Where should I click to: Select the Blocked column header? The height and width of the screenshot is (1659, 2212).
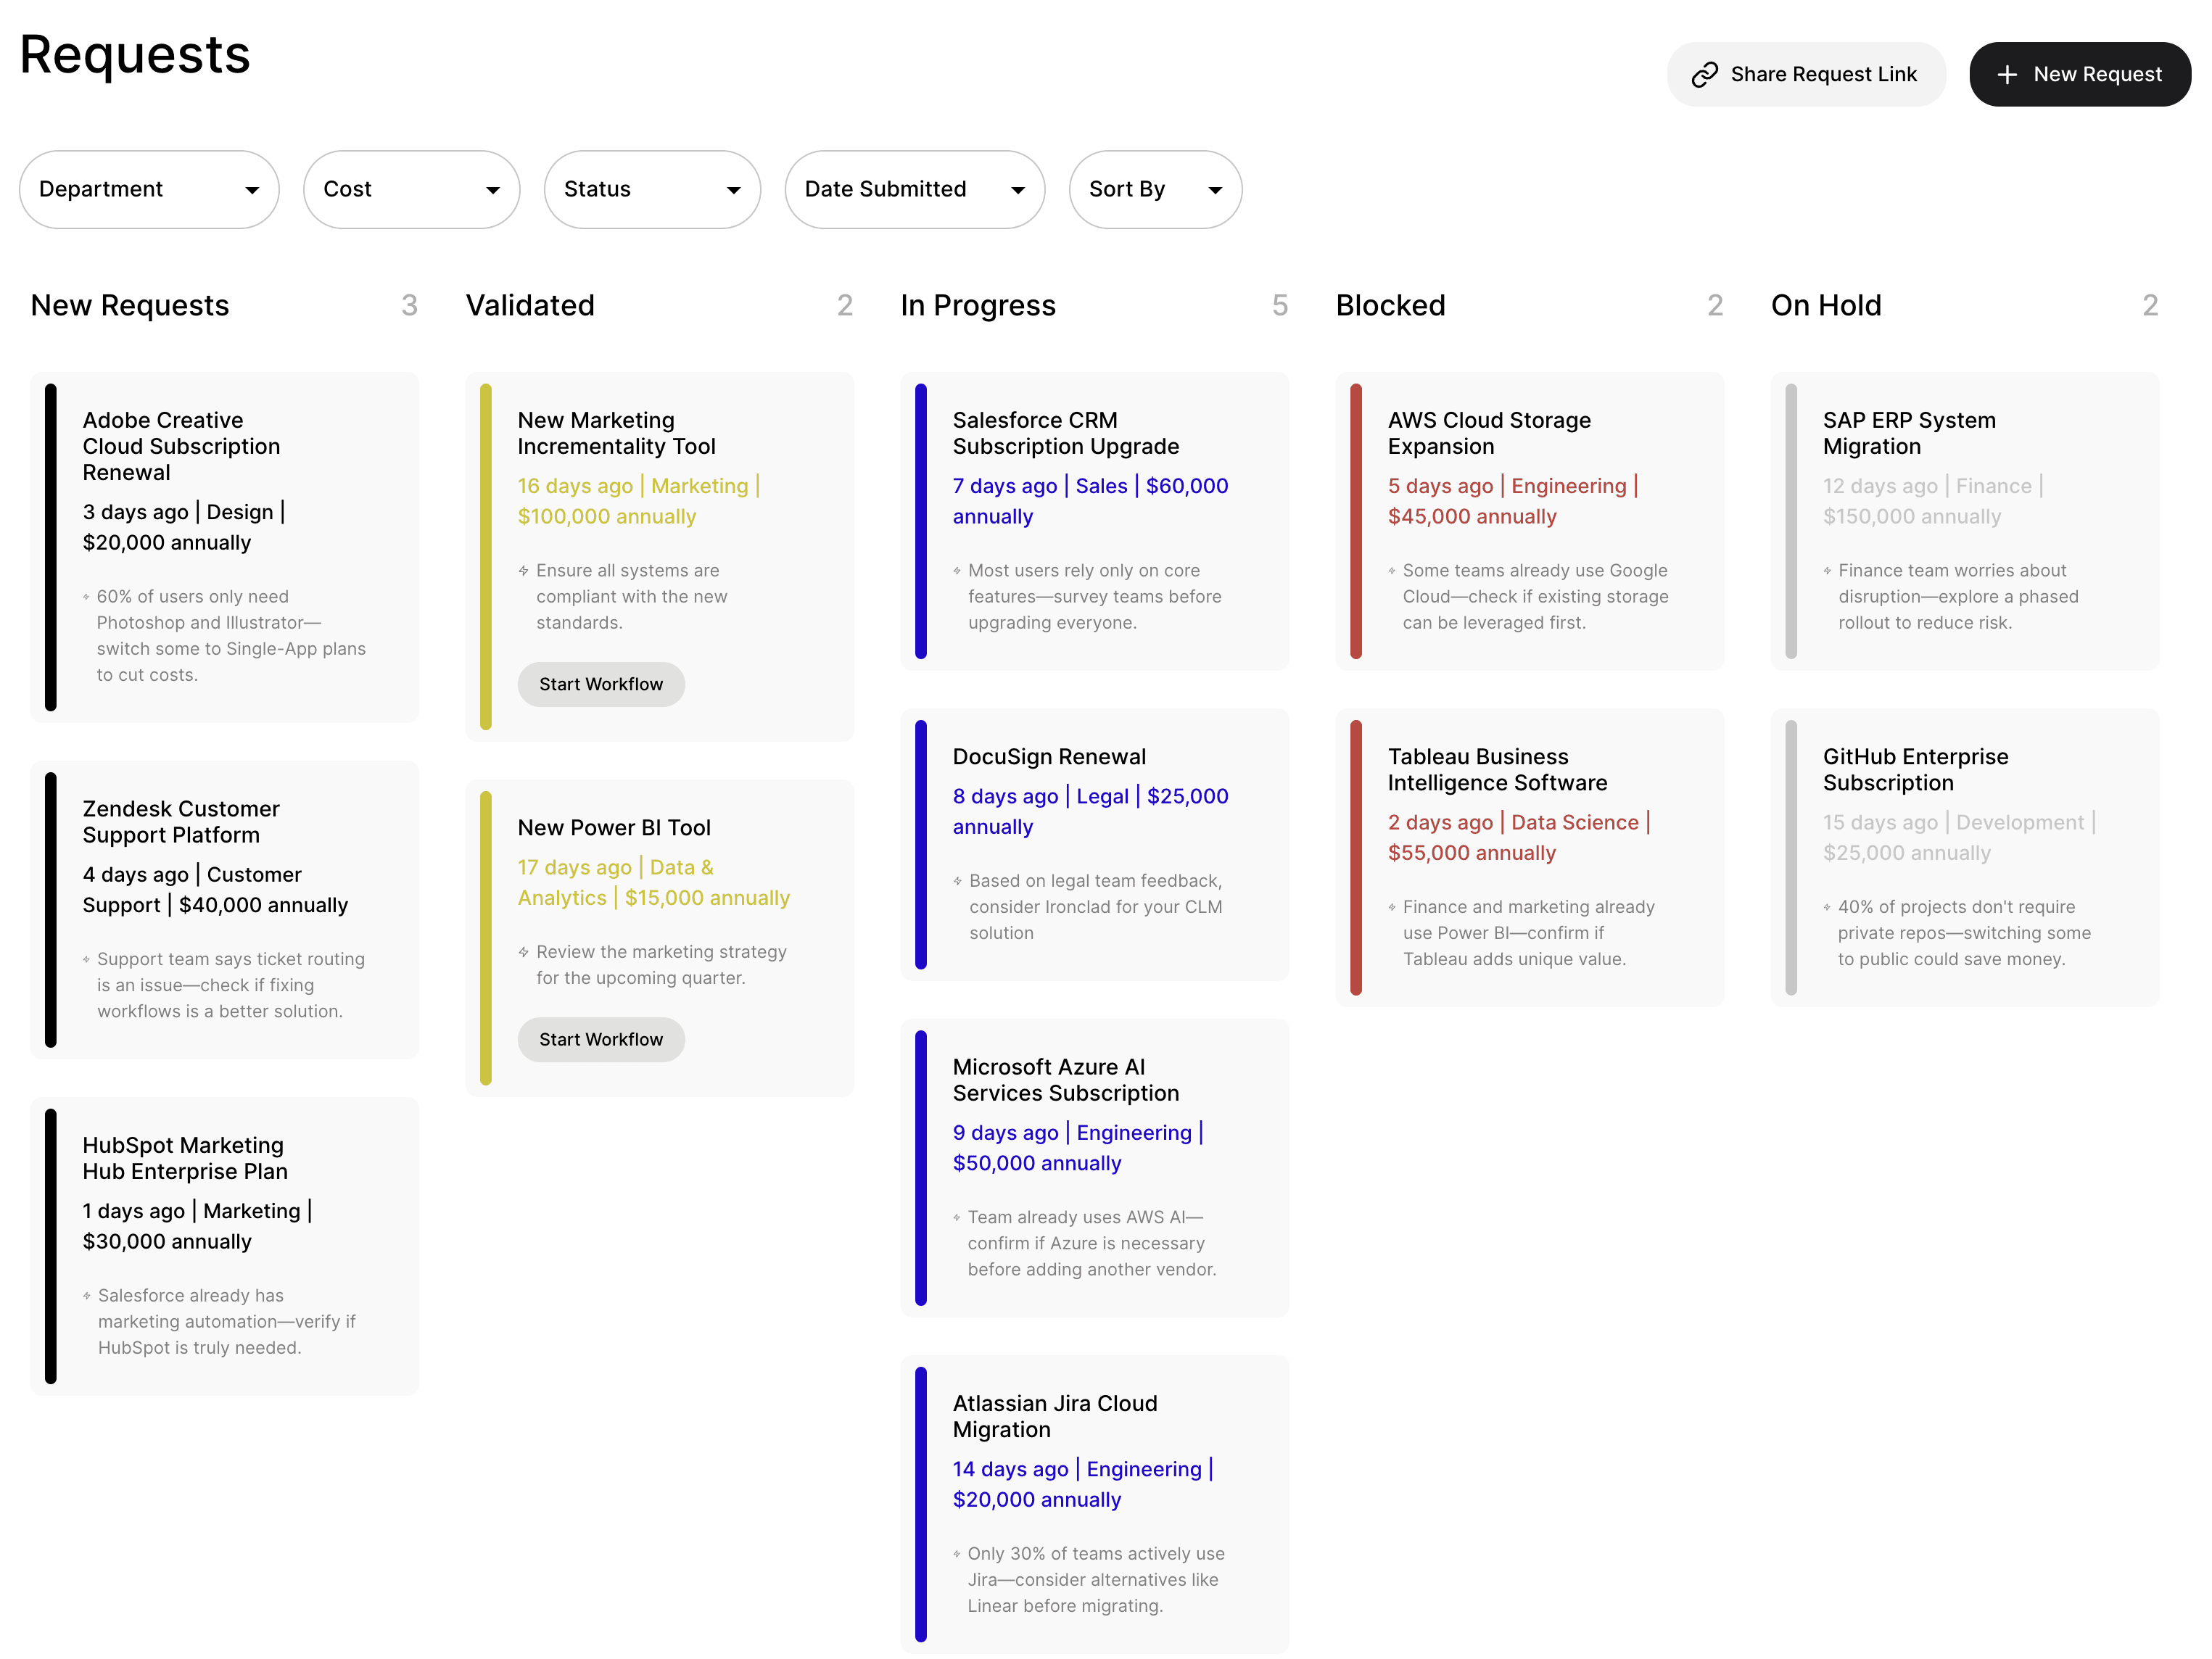coord(1390,306)
